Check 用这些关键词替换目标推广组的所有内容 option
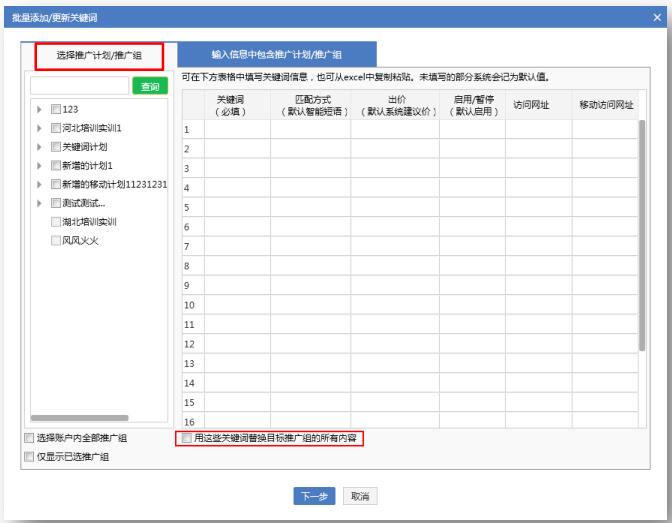This screenshot has width=672, height=523. 184,438
